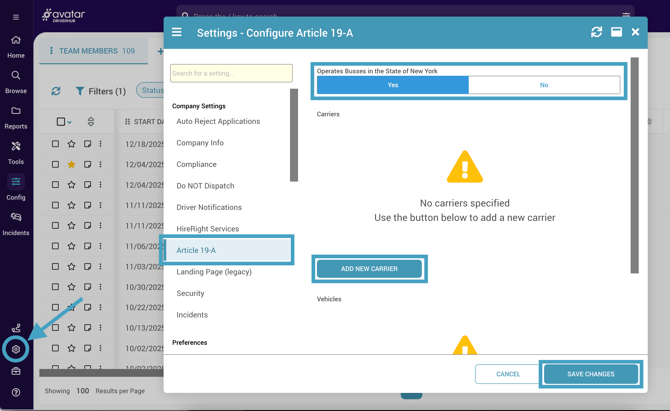Open Incidents in the left sidebar
This screenshot has width=670, height=411.
16,223
